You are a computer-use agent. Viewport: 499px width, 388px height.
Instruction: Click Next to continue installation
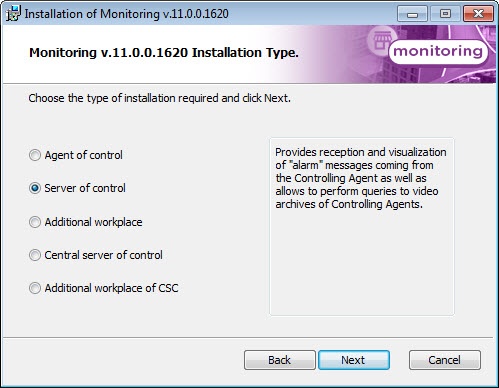pyautogui.click(x=354, y=360)
